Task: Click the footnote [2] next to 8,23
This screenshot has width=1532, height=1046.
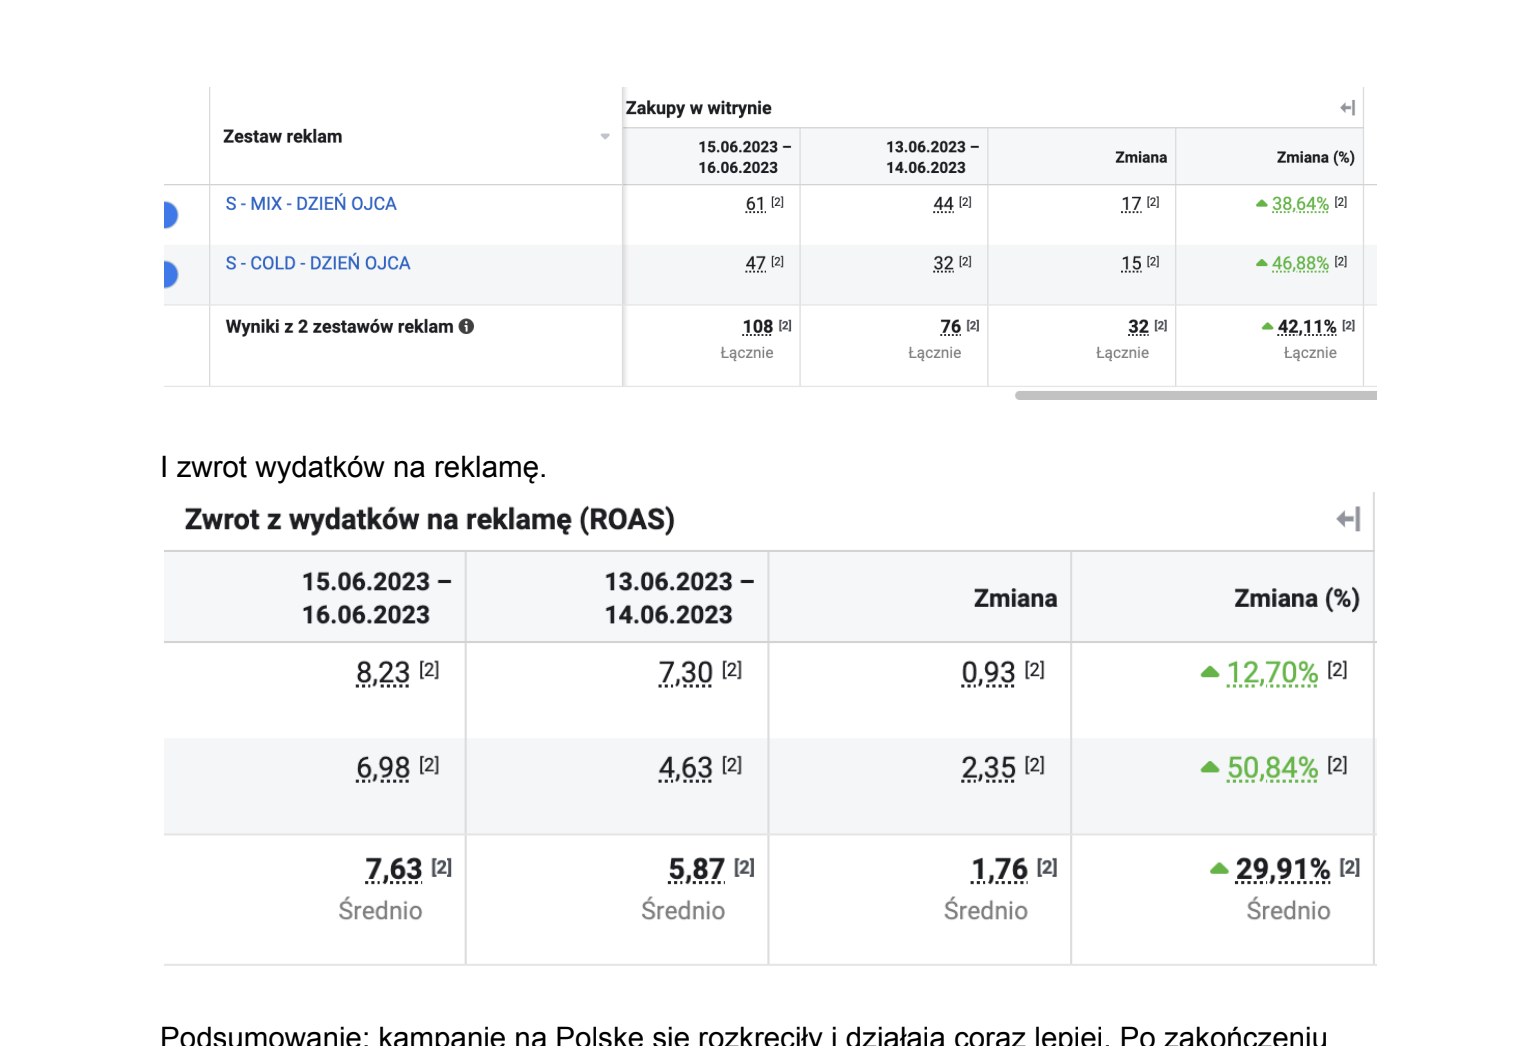Action: coord(429,670)
